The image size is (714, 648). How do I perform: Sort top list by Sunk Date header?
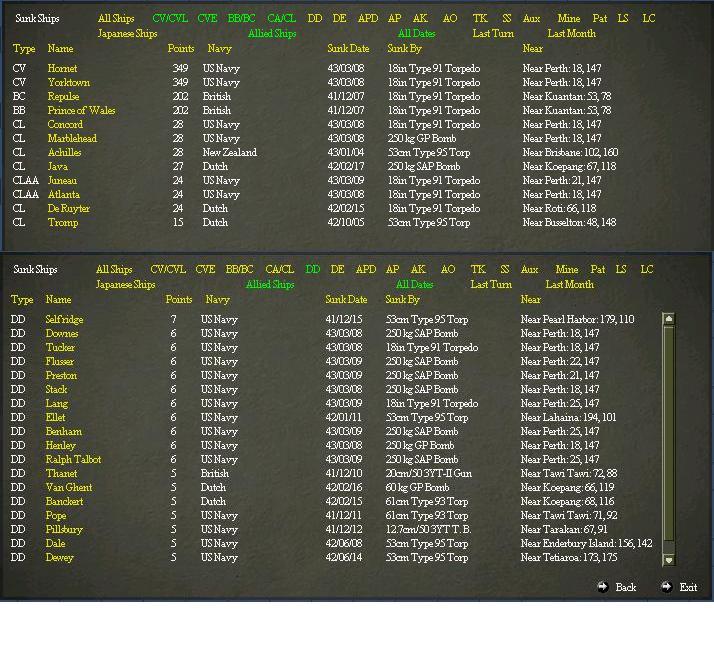pos(348,49)
